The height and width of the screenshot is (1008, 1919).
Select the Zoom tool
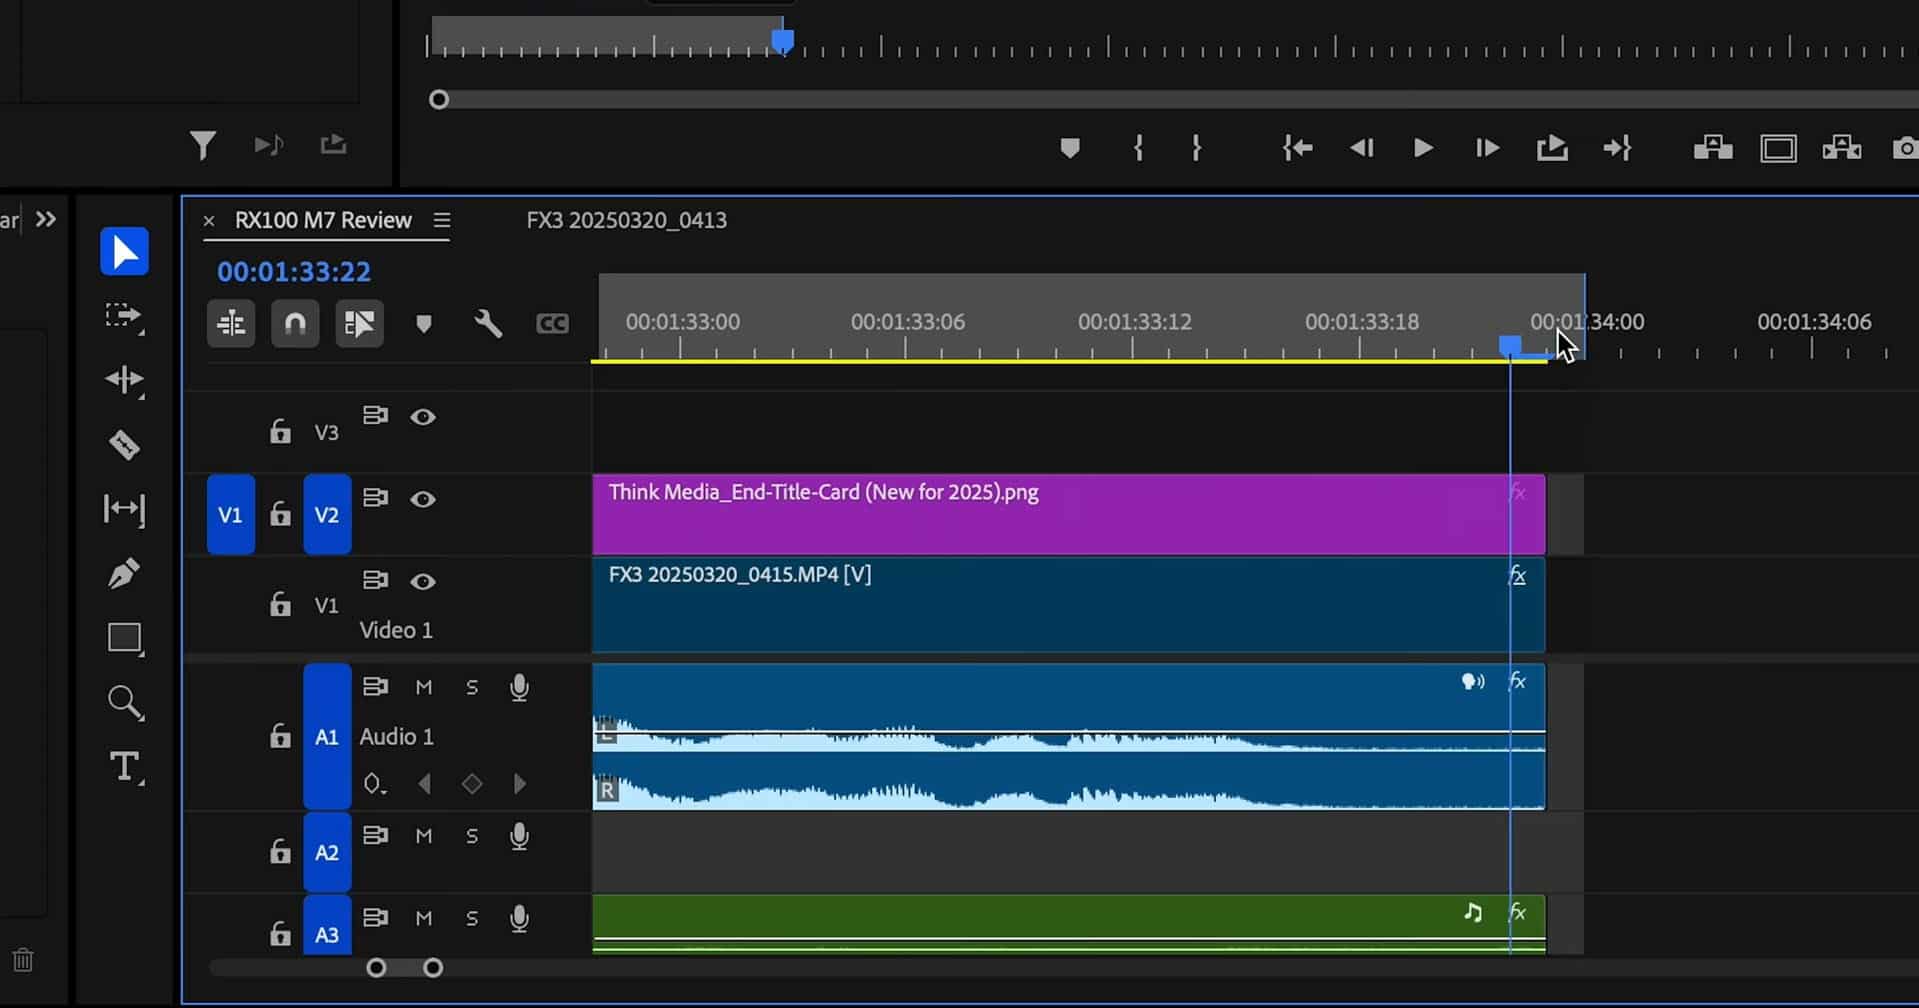pyautogui.click(x=124, y=702)
